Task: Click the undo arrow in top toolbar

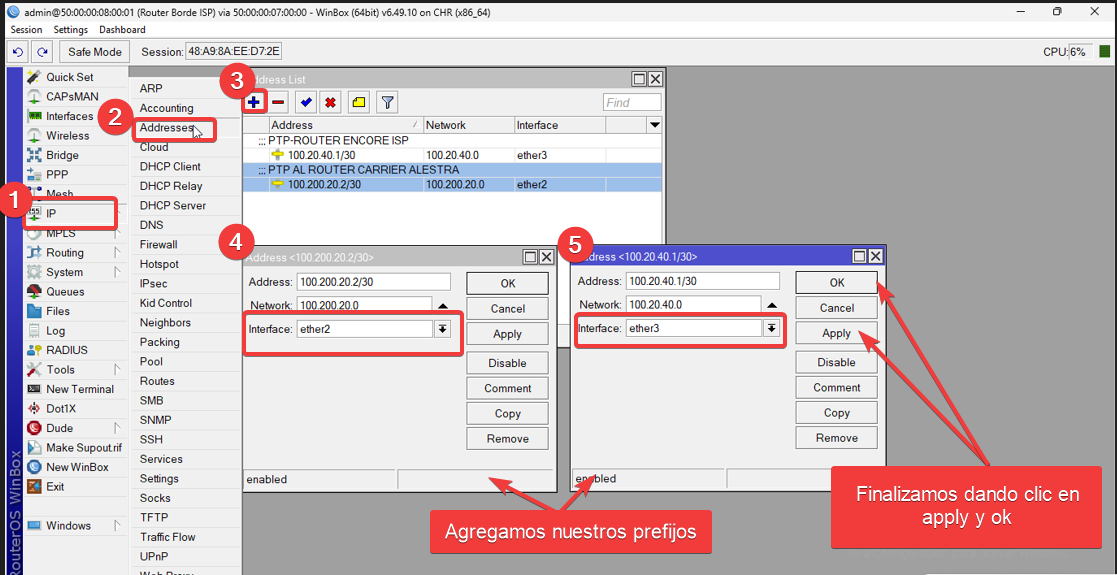Action: point(18,52)
